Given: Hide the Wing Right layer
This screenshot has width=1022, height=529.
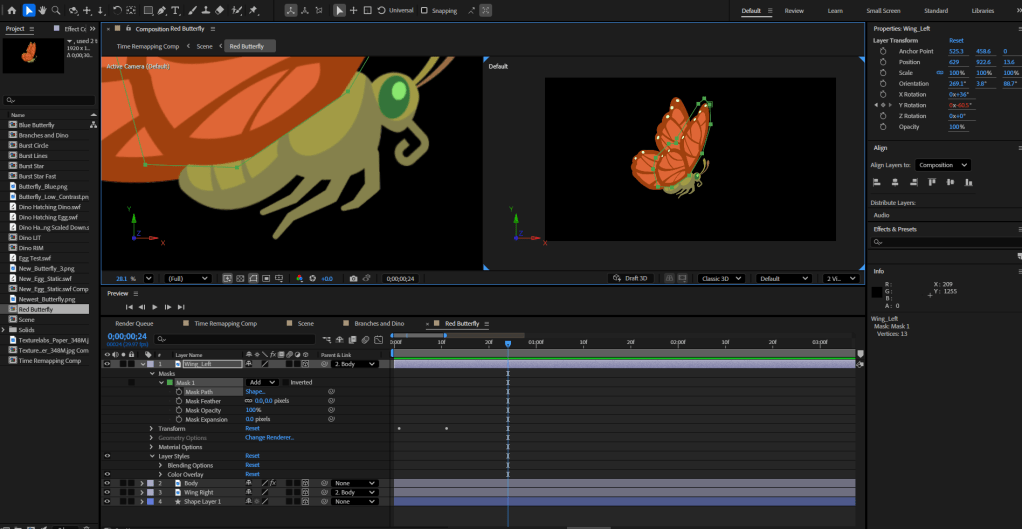Looking at the screenshot, I should pos(107,493).
